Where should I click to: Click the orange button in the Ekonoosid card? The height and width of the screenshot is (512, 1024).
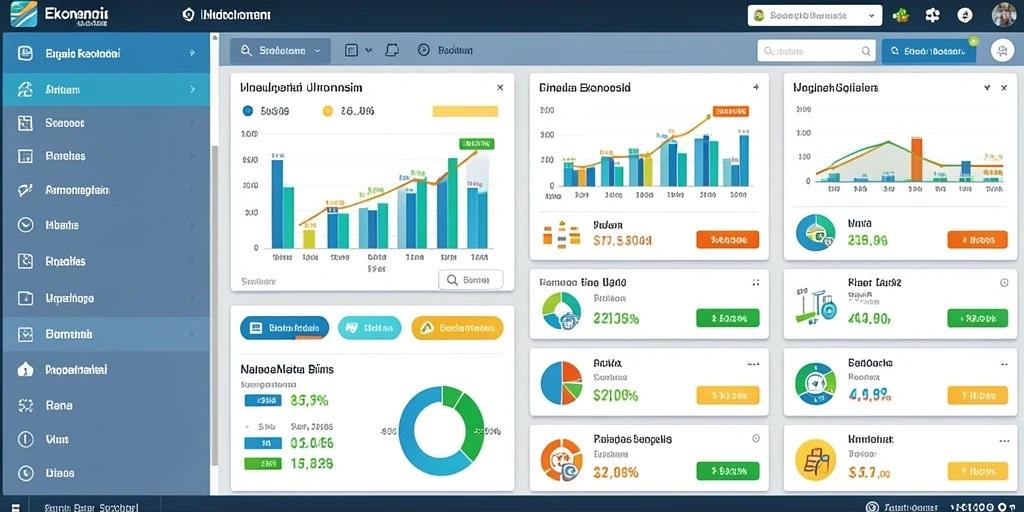coord(728,240)
